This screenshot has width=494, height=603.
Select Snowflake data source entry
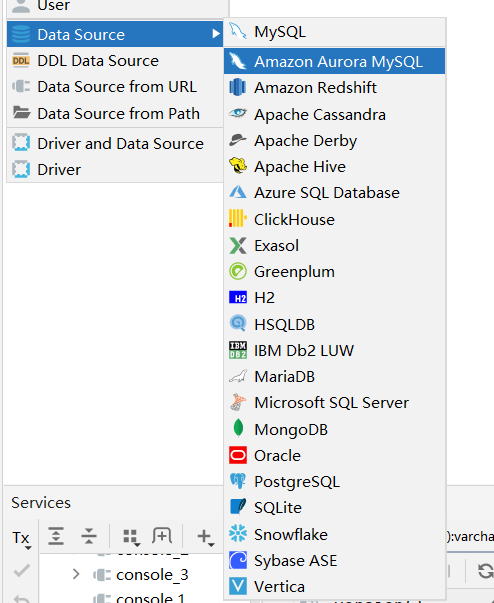tap(334, 534)
